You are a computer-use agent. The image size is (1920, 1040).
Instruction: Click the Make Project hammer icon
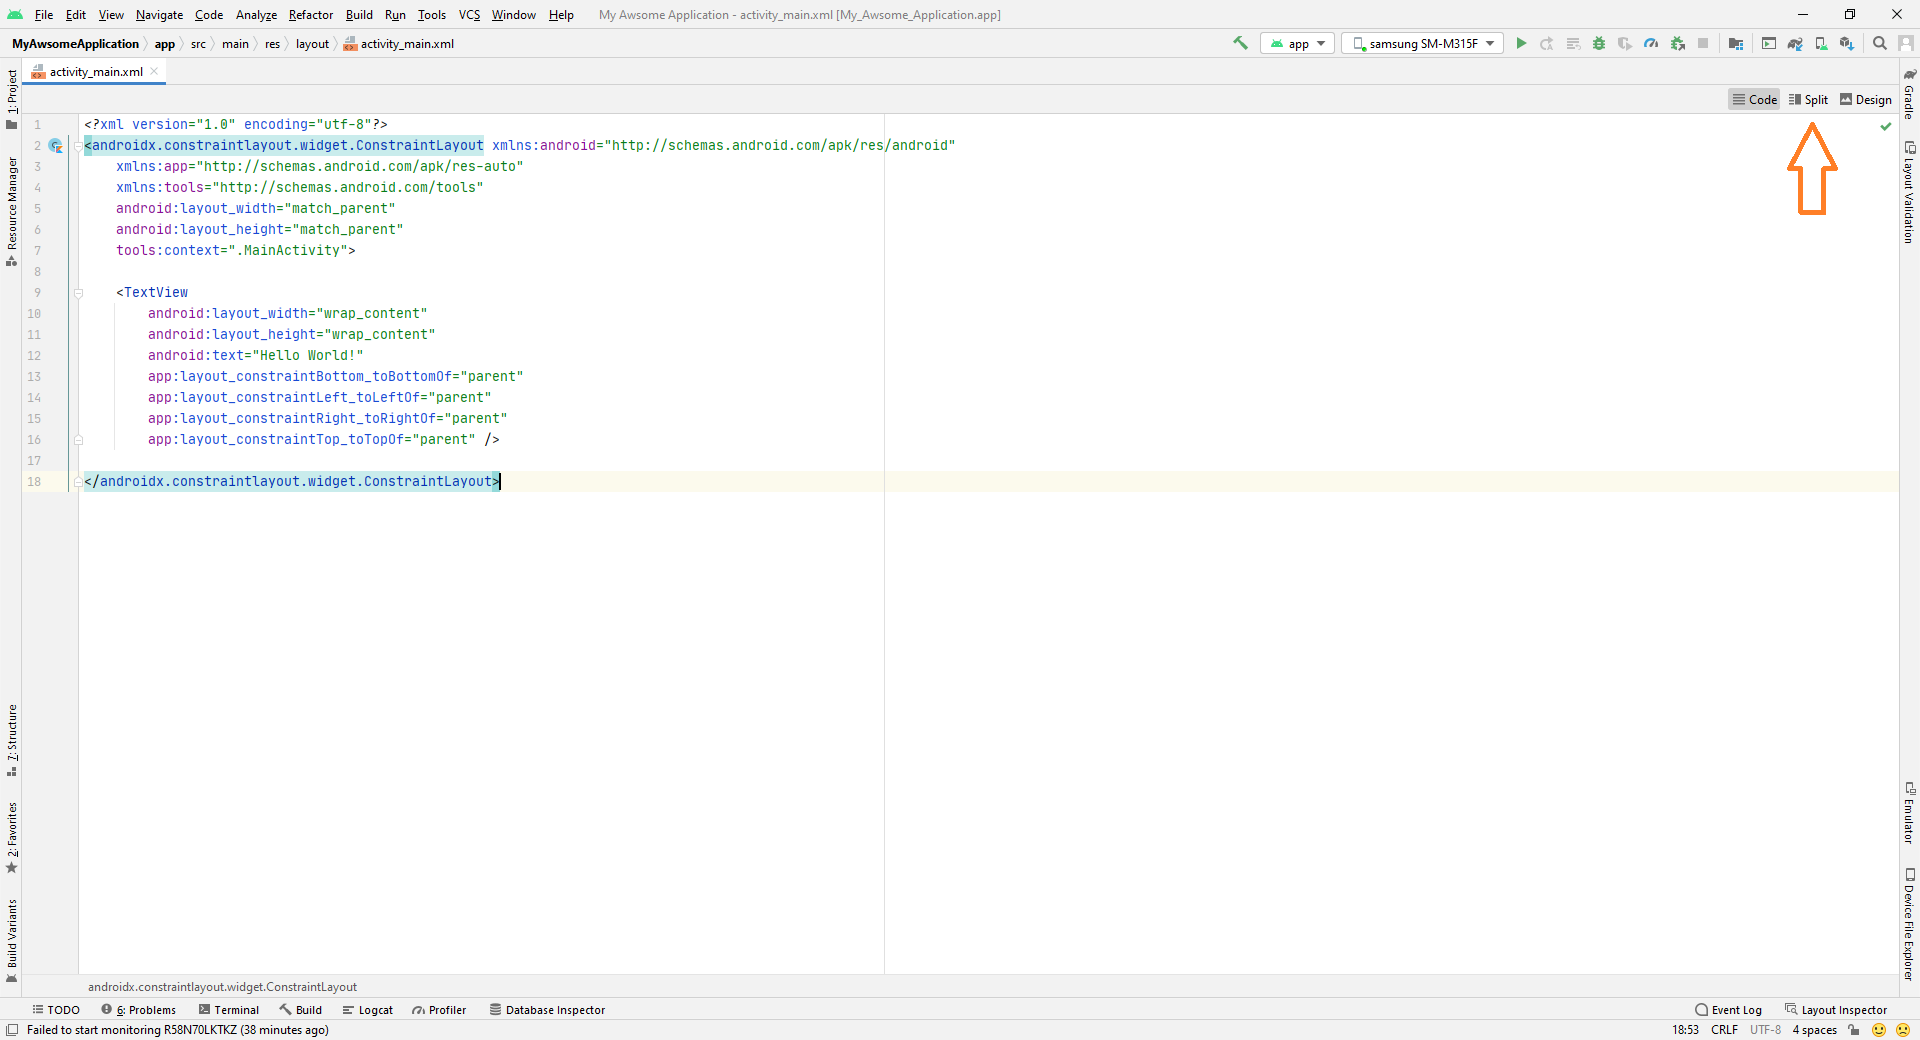[1240, 43]
